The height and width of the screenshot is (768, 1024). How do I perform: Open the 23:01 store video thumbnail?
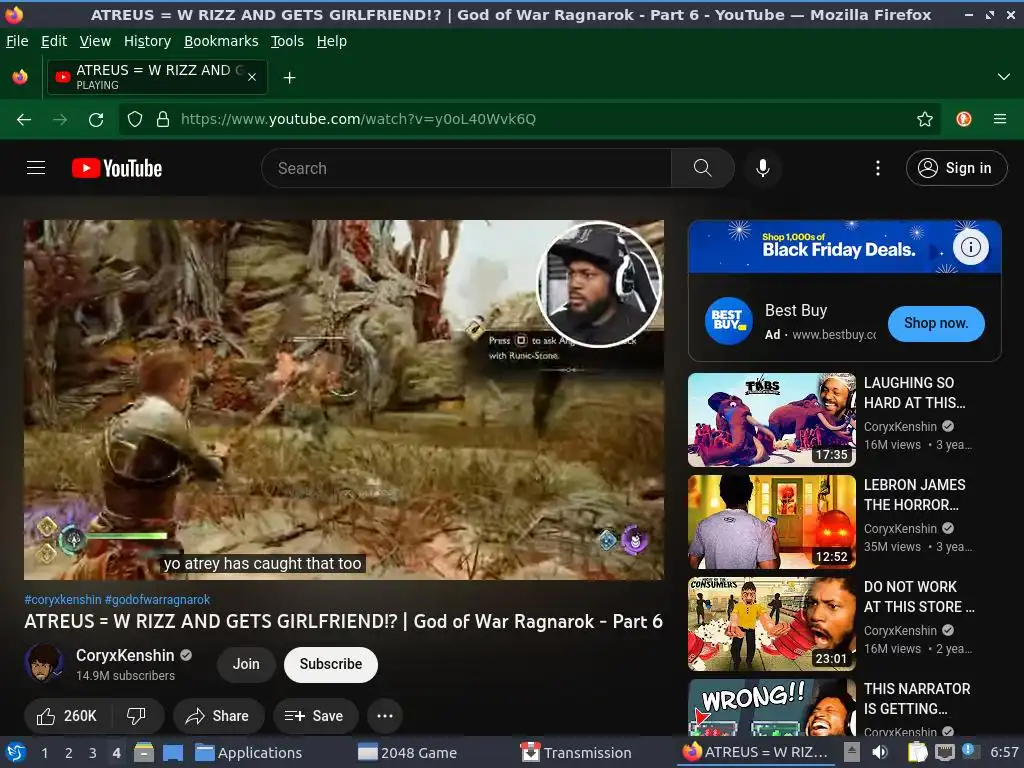pos(772,624)
